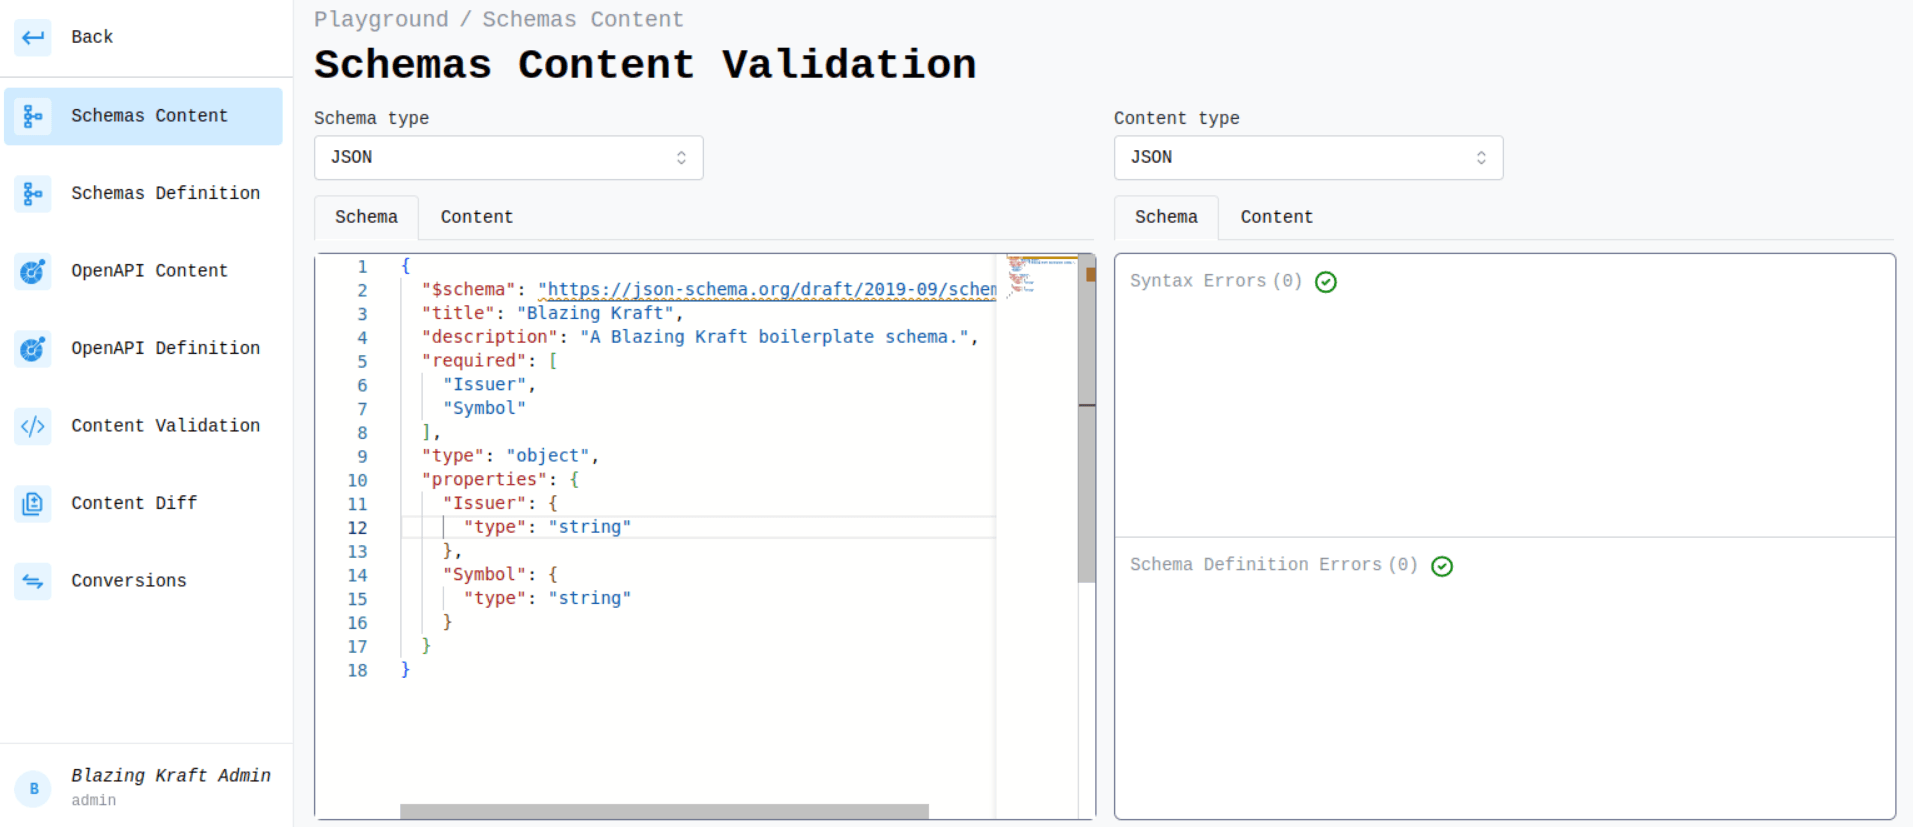1913x827 pixels.
Task: Click the Content Diff document icon
Action: 33,504
